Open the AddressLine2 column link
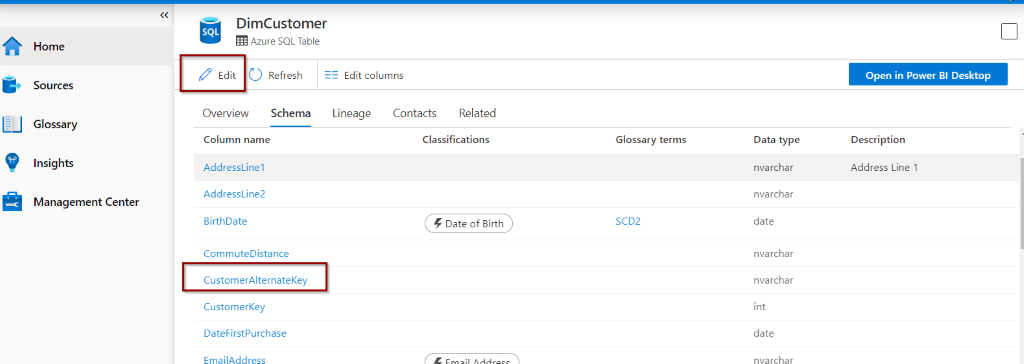This screenshot has width=1024, height=364. [x=234, y=194]
